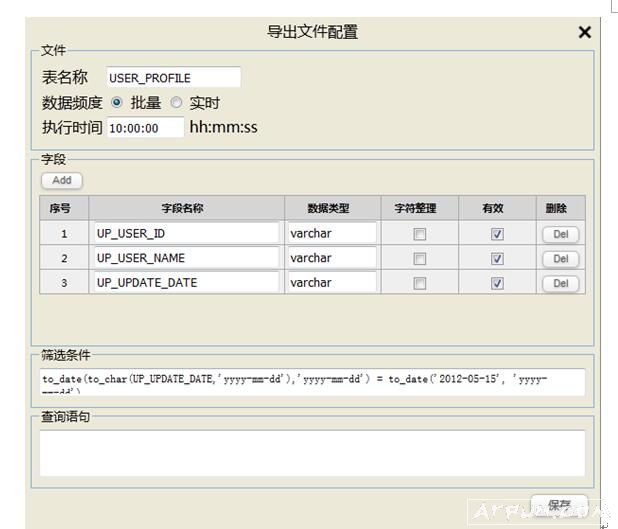The width and height of the screenshot is (618, 529).
Task: Edit the UP_USER_NAME field name box
Action: coord(186,258)
